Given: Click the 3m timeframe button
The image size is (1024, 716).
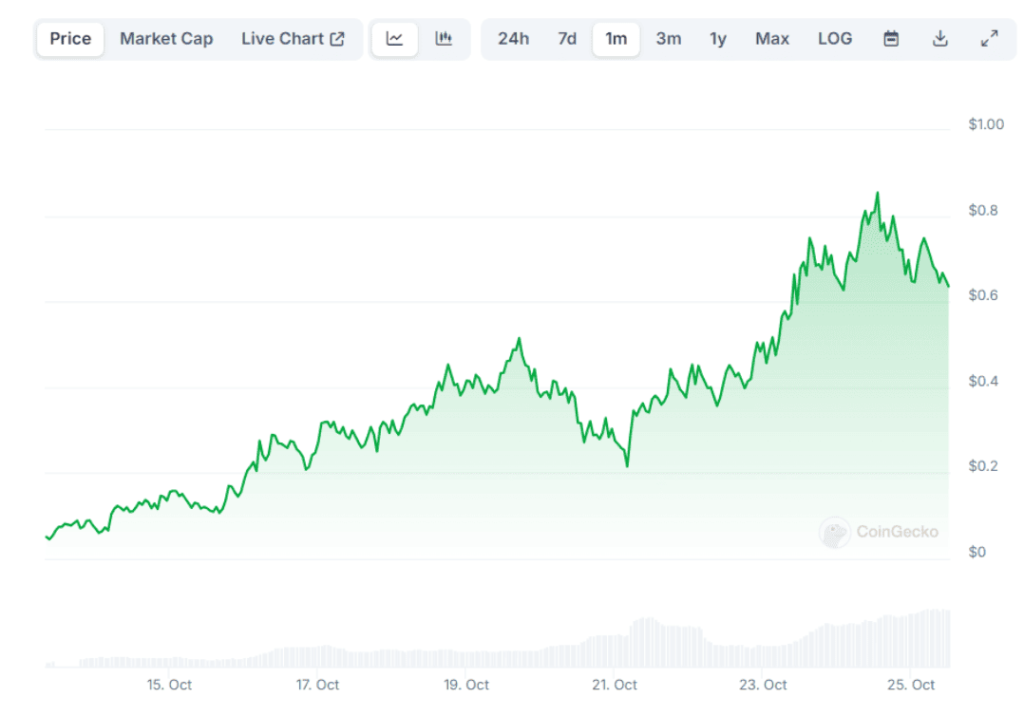Looking at the screenshot, I should [x=668, y=38].
